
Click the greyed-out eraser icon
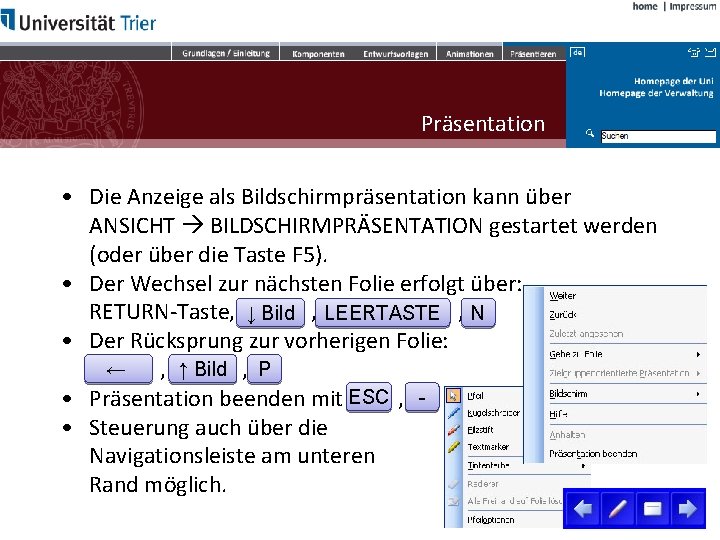pos(454,484)
